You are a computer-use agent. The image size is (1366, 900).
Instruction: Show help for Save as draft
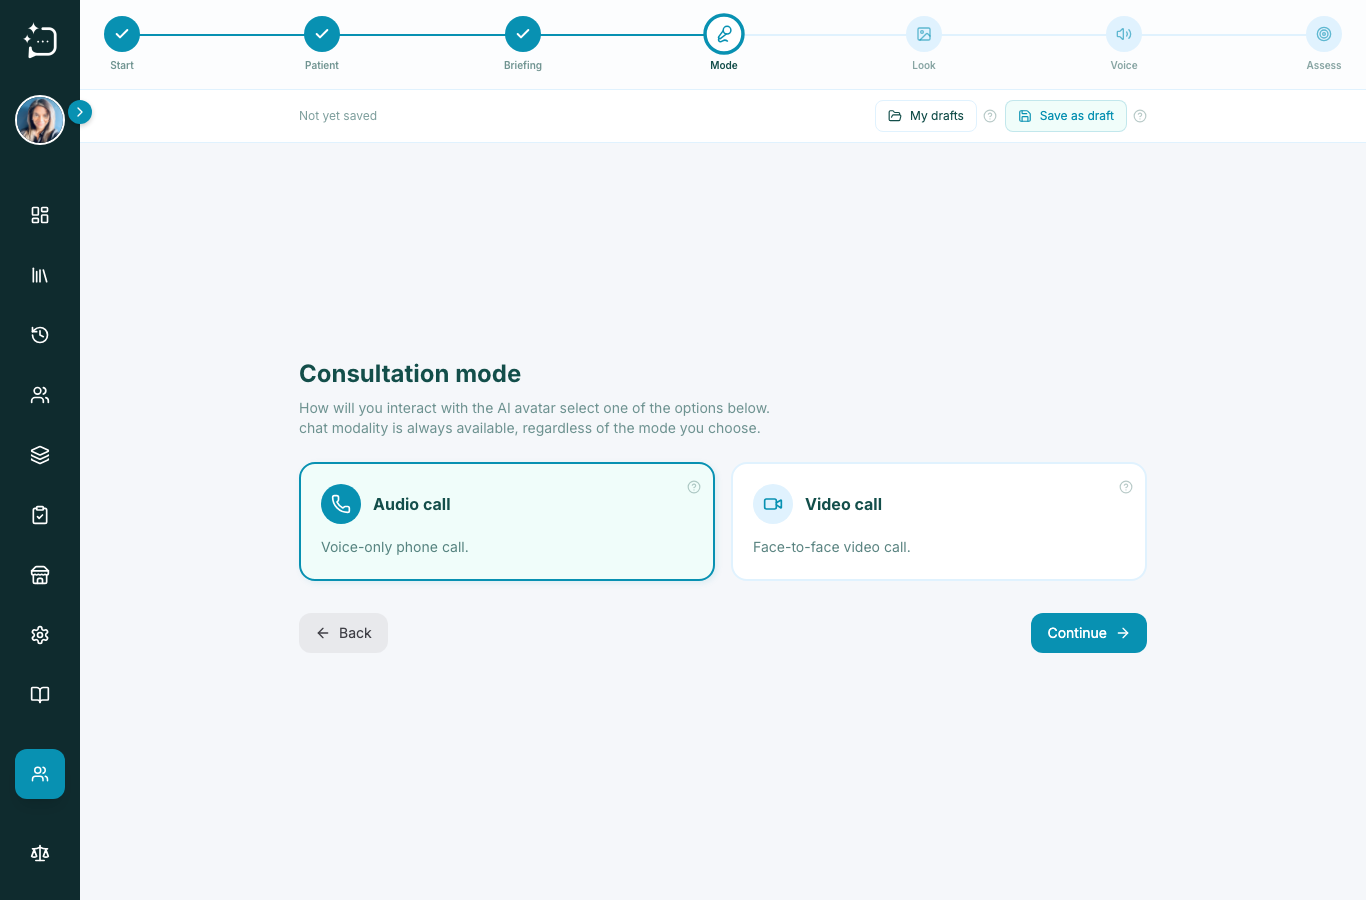coord(1140,116)
